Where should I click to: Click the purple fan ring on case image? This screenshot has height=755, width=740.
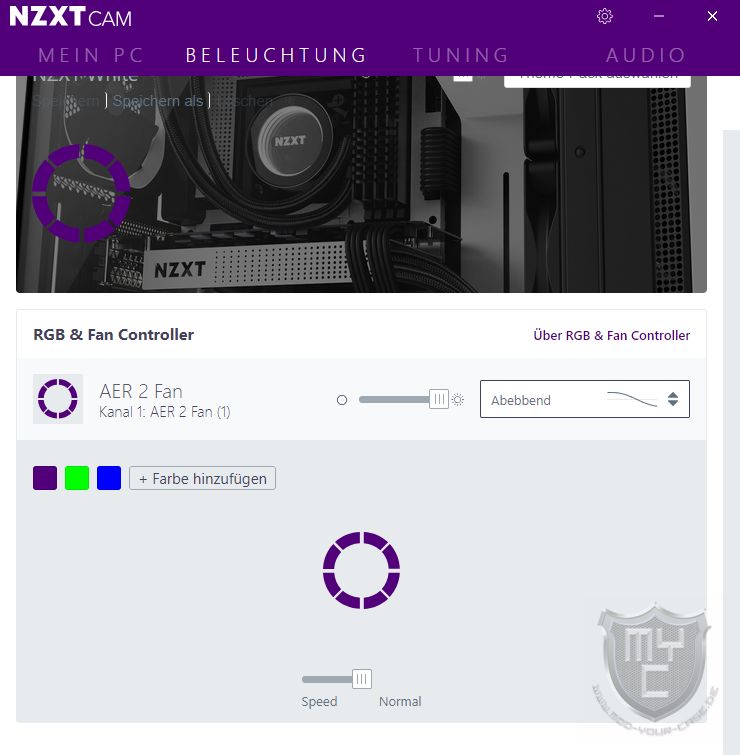click(81, 194)
